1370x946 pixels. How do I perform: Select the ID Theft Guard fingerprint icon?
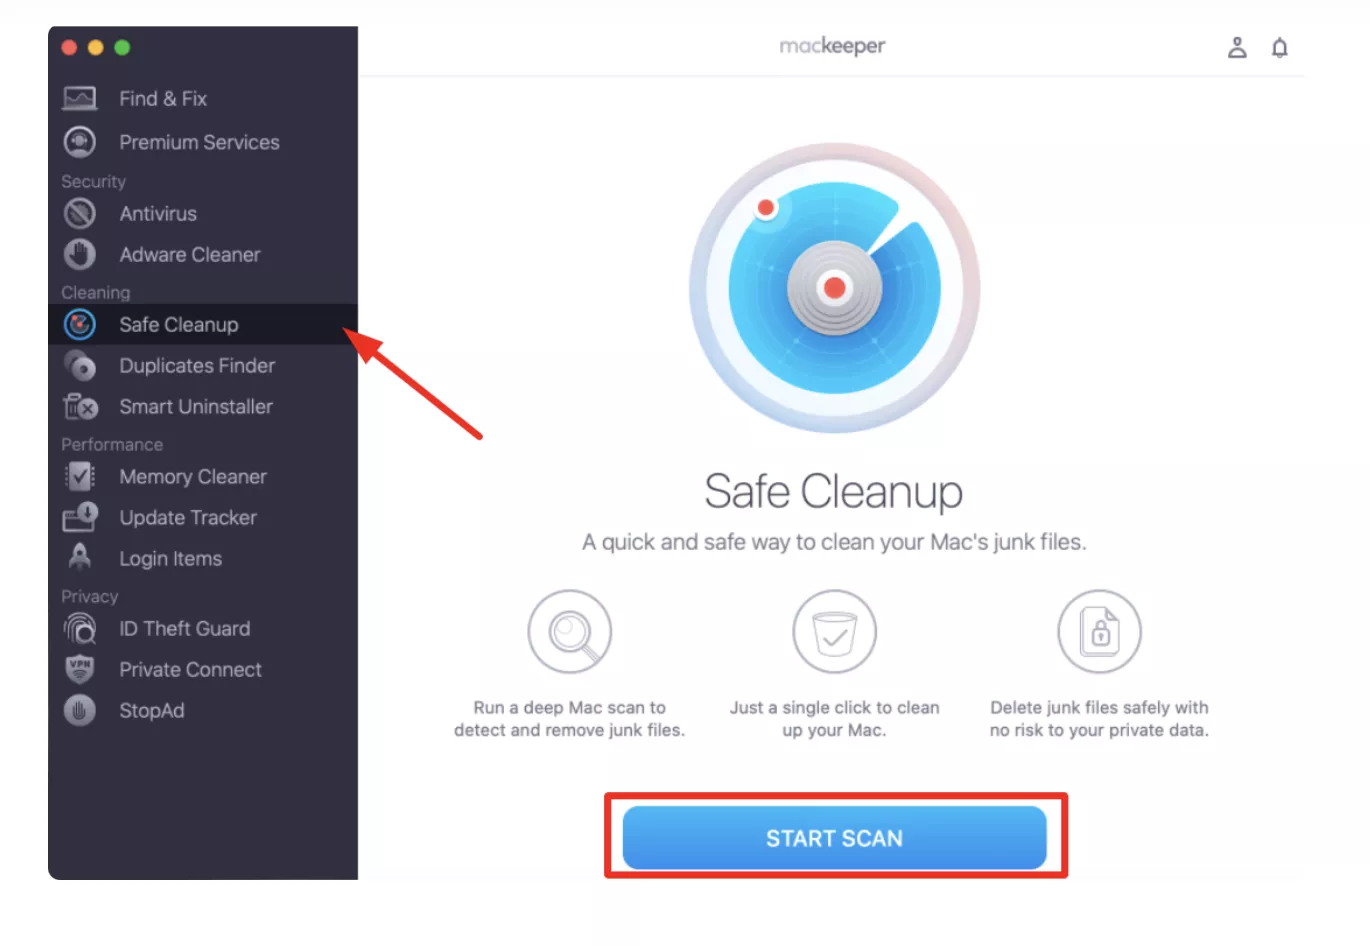(80, 628)
